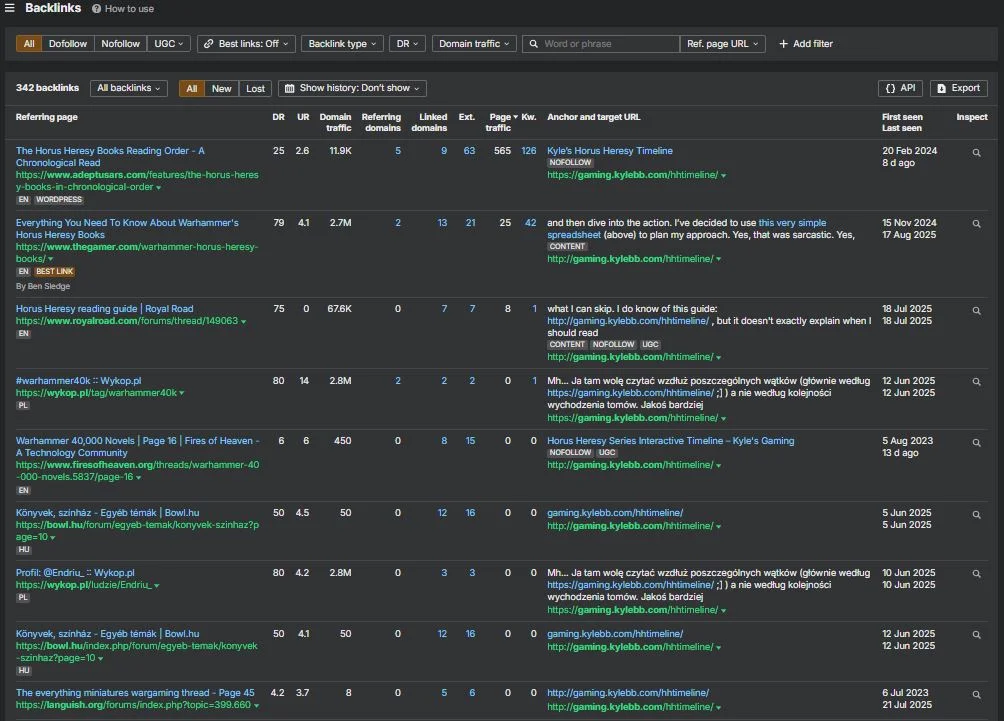Open Warhammer 40,000 Novels Page 16 link
Screen dimensions: 1004x721
tap(137, 447)
